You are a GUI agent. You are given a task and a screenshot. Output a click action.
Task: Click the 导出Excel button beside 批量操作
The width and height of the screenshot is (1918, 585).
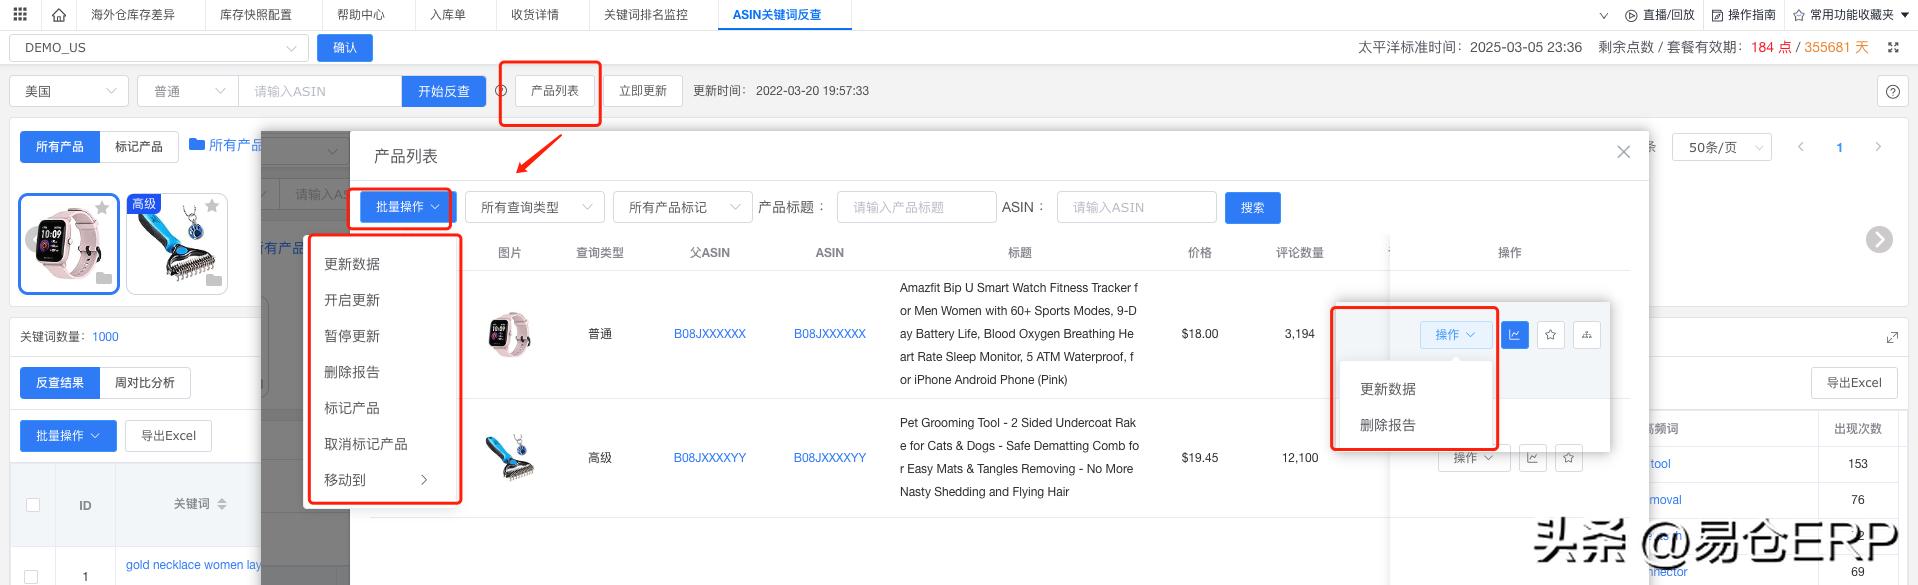tap(169, 436)
